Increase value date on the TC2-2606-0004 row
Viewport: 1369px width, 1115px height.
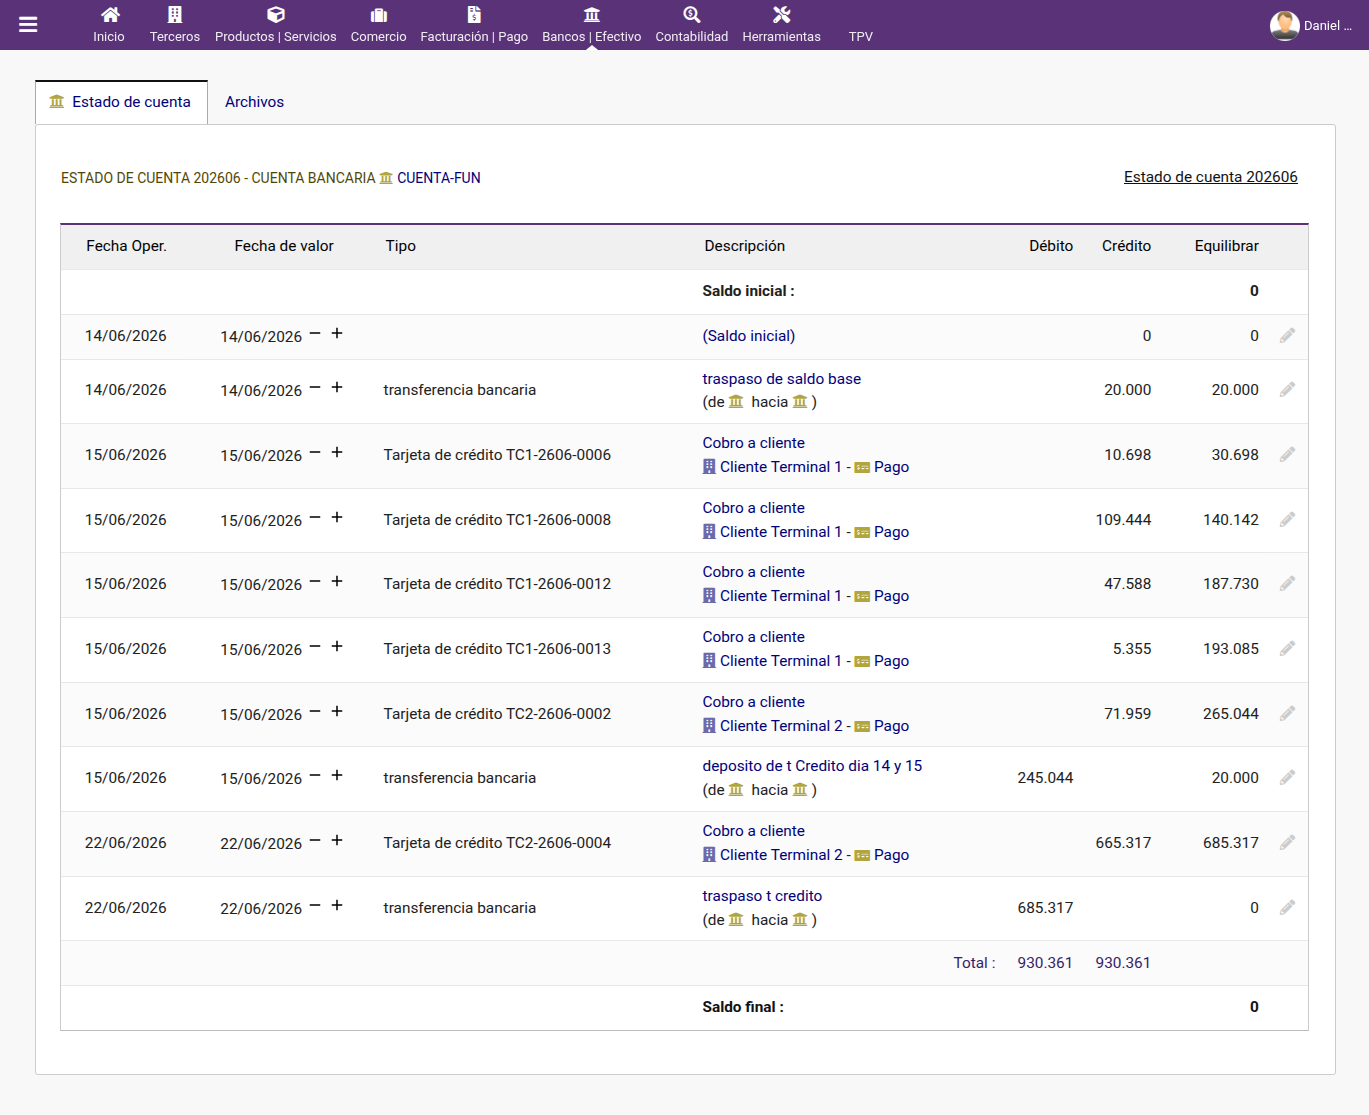[337, 840]
